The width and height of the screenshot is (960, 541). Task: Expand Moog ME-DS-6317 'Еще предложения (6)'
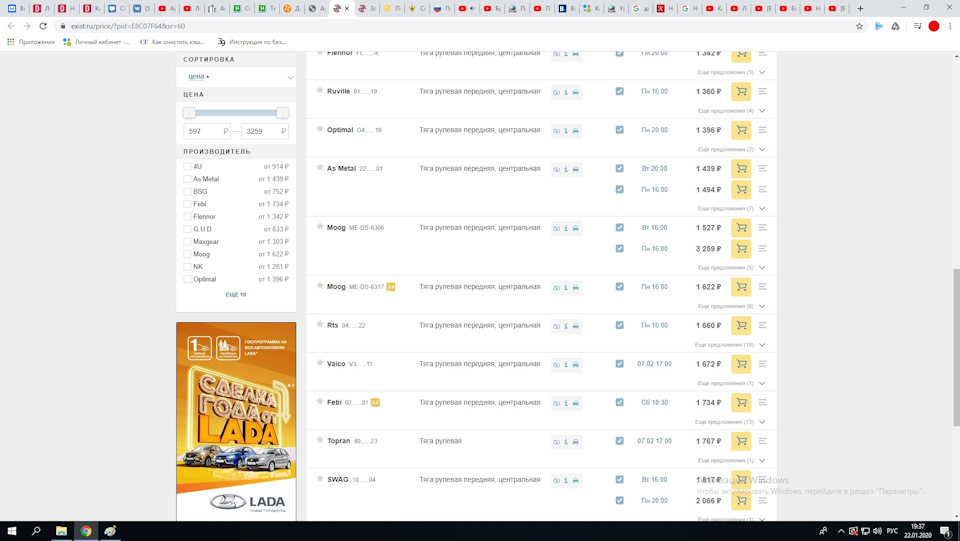[x=731, y=306]
